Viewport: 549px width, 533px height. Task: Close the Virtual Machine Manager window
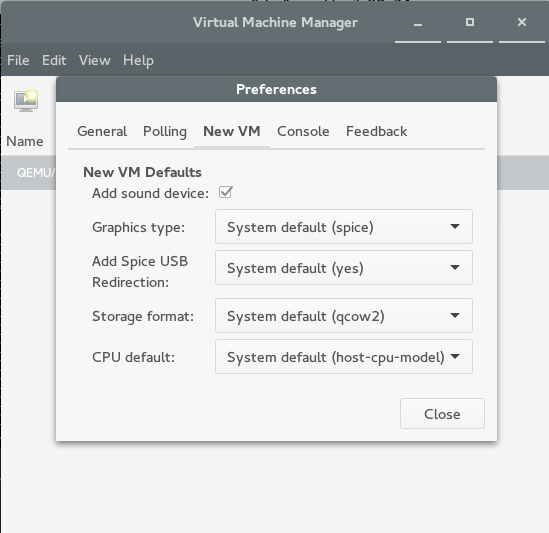(x=522, y=23)
